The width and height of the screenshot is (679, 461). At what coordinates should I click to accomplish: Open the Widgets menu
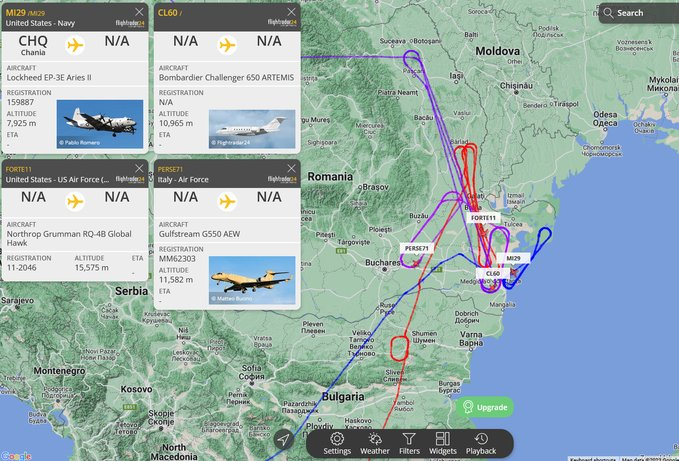point(443,444)
